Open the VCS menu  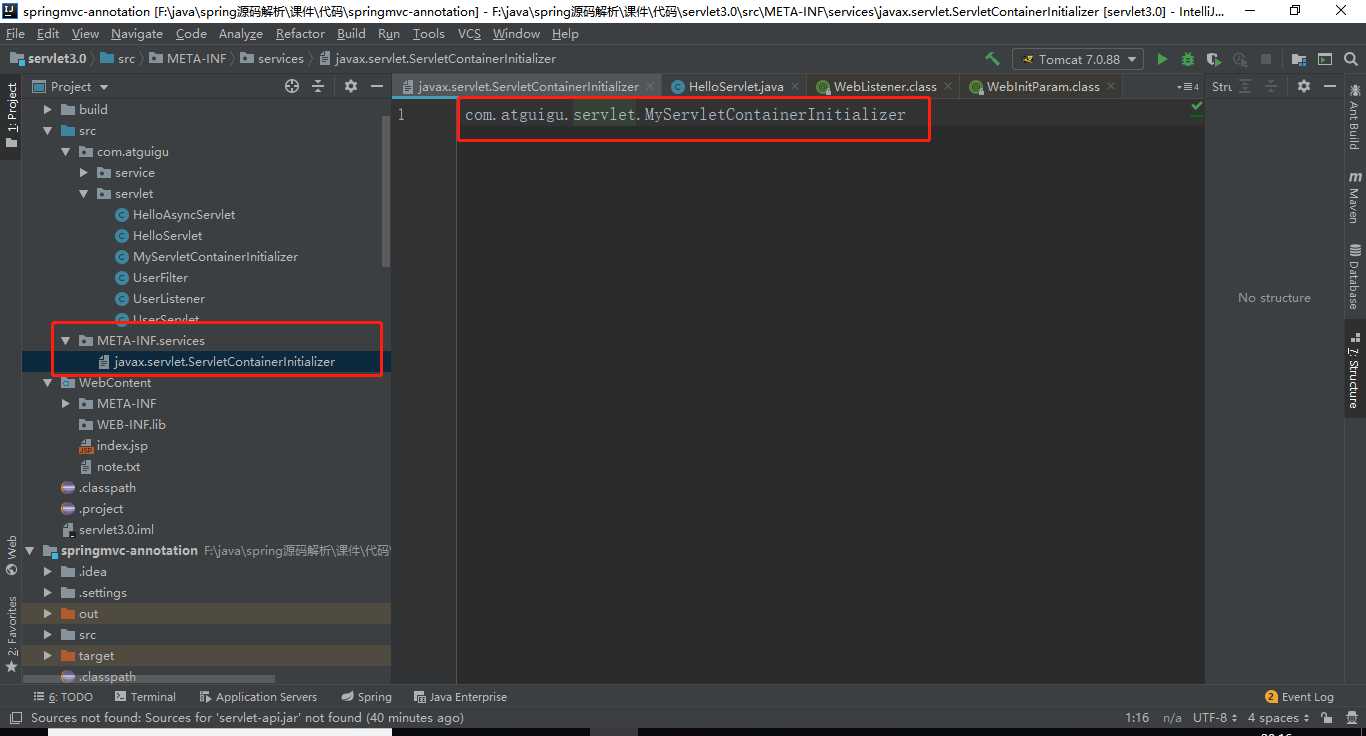pyautogui.click(x=469, y=33)
